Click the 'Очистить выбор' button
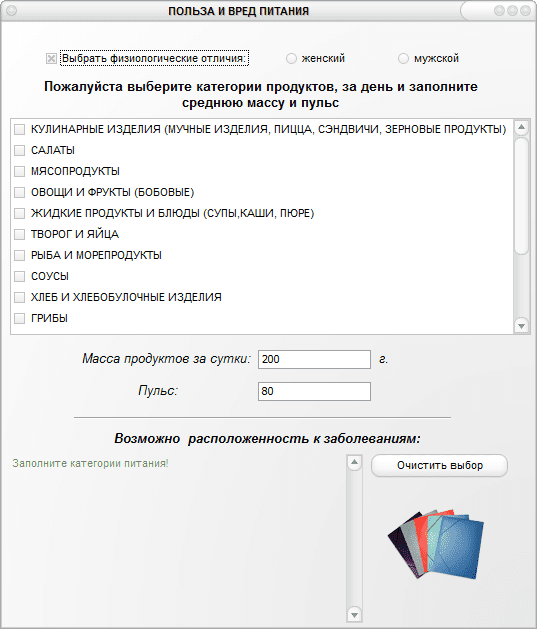 (440, 465)
